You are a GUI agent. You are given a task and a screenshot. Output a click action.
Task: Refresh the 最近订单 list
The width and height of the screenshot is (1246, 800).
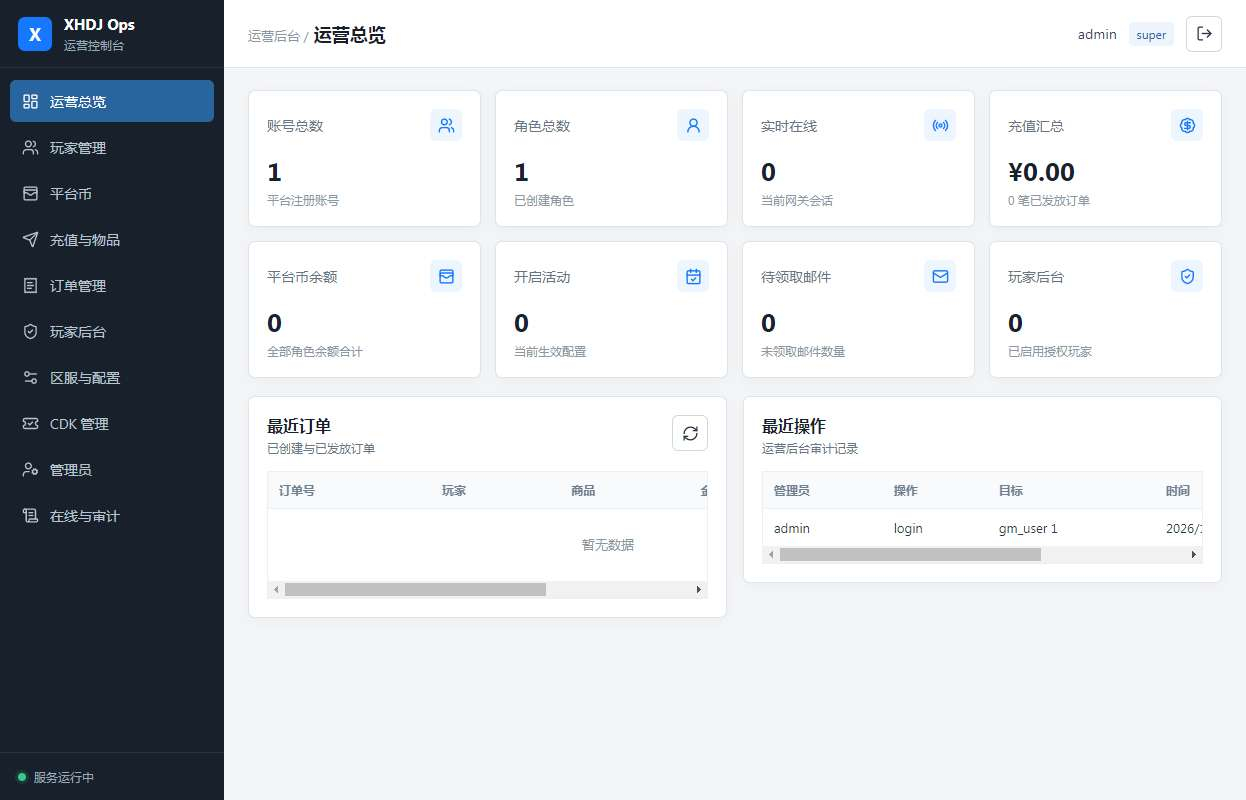click(x=690, y=433)
